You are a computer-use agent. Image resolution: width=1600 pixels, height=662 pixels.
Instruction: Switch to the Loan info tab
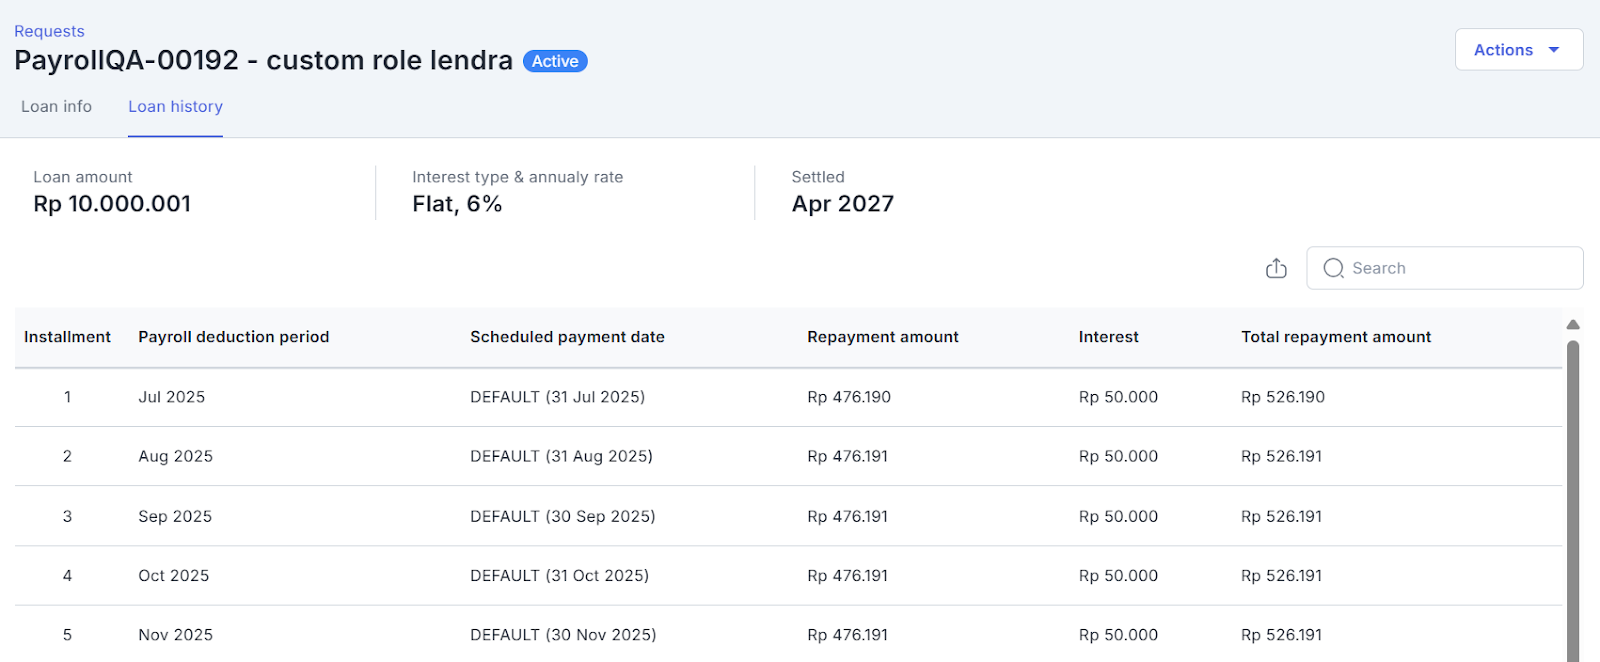tap(57, 107)
